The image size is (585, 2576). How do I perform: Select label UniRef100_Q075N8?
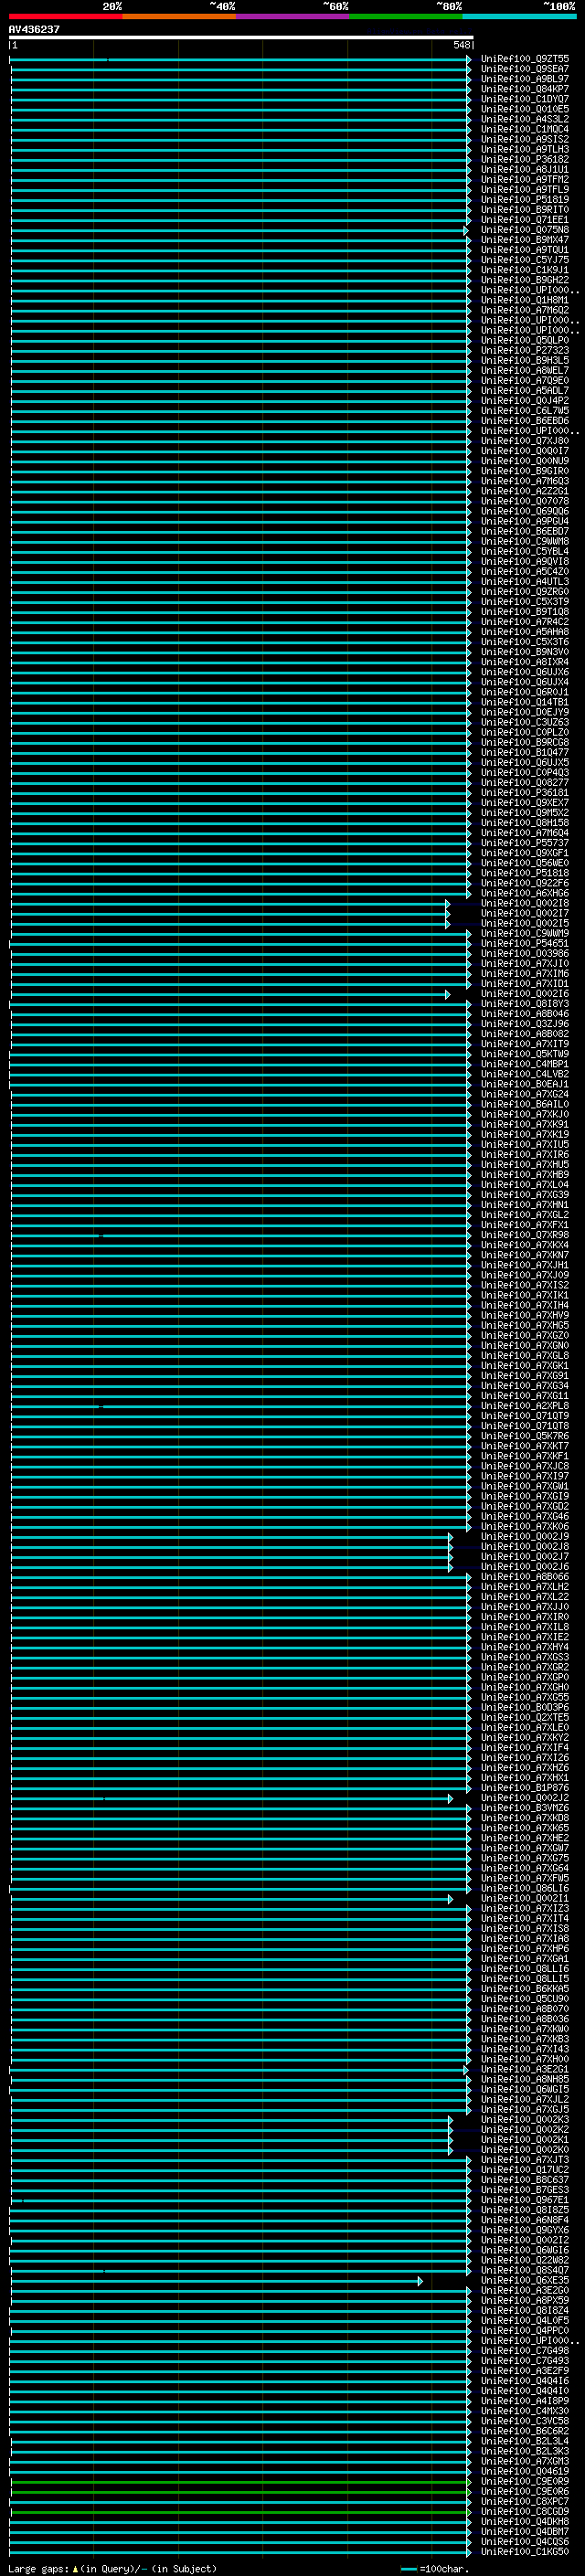524,230
